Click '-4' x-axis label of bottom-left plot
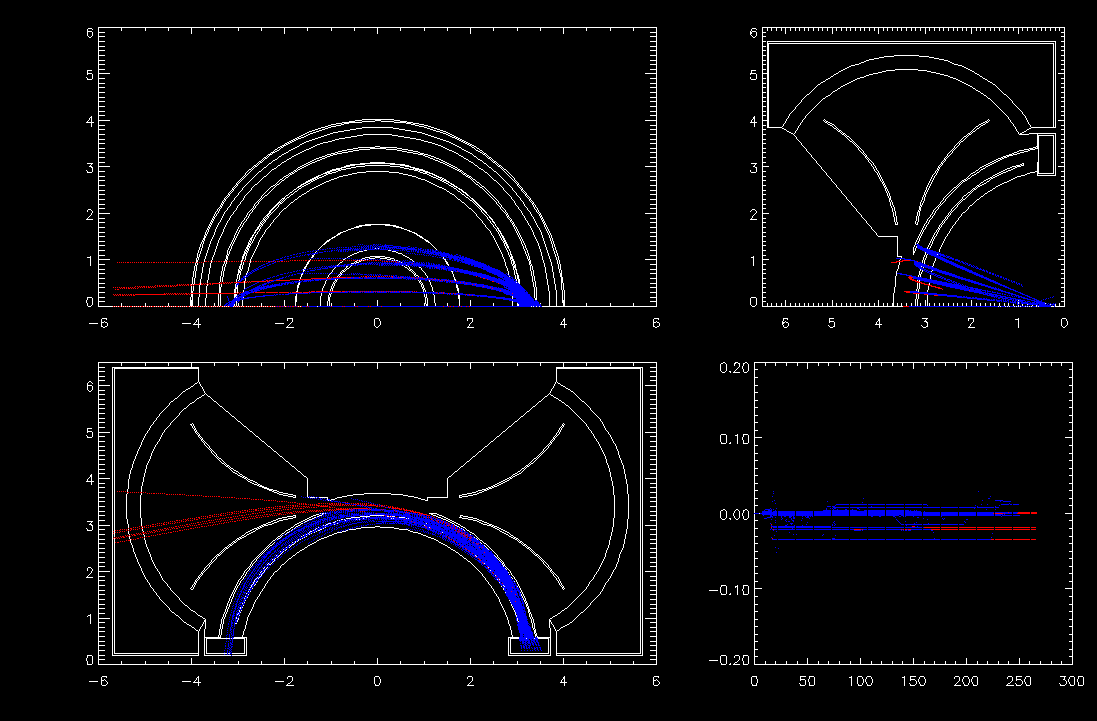This screenshot has height=721, width=1097. pos(192,681)
